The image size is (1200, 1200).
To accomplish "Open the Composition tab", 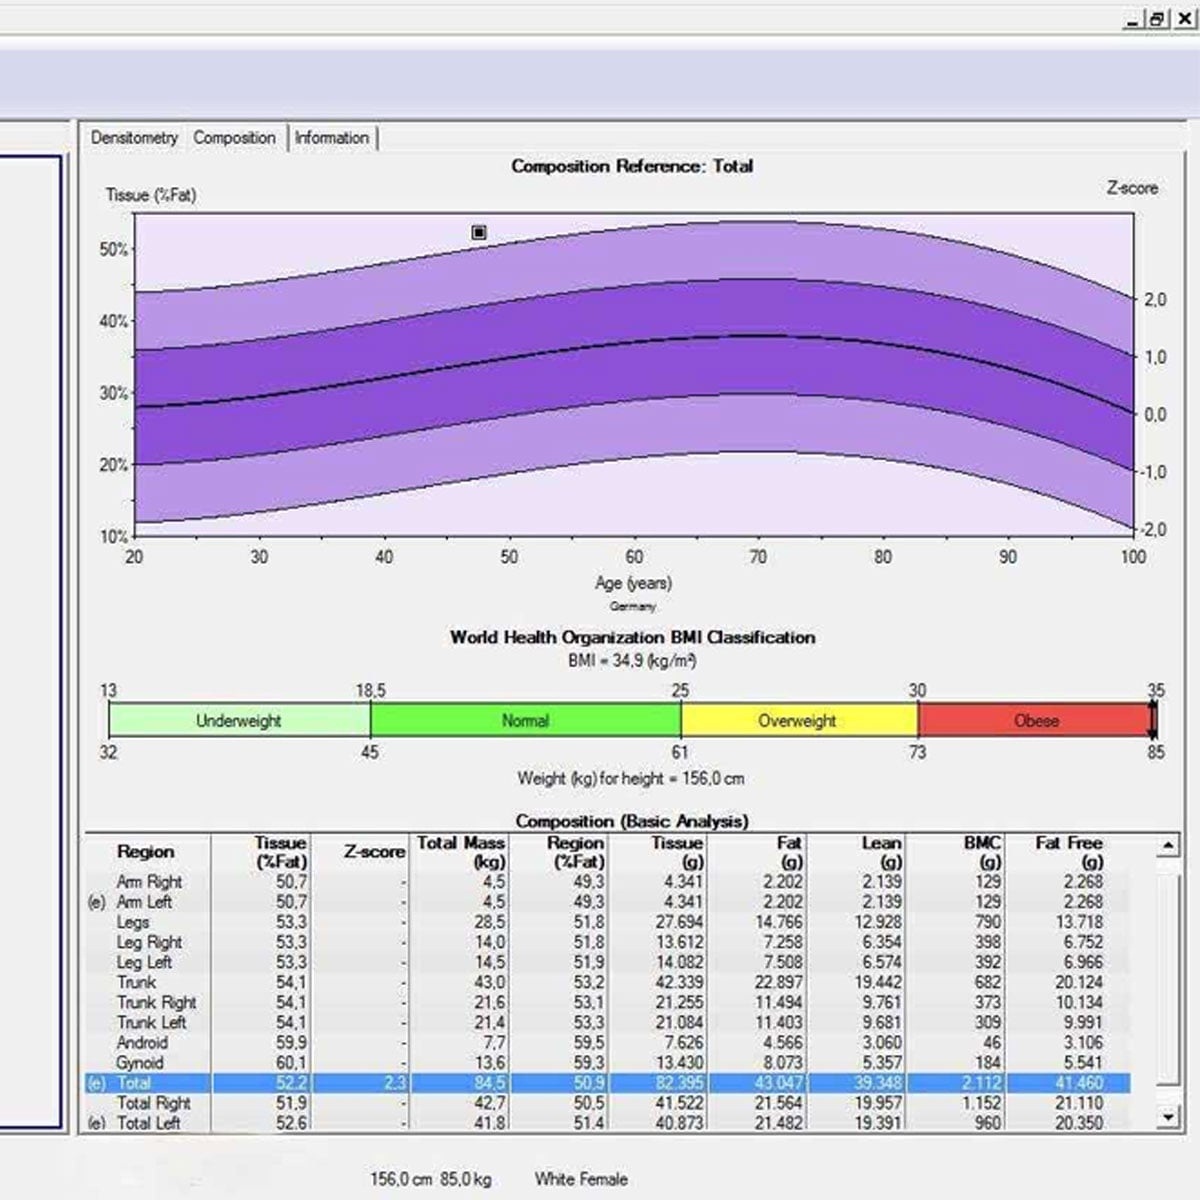I will point(234,138).
